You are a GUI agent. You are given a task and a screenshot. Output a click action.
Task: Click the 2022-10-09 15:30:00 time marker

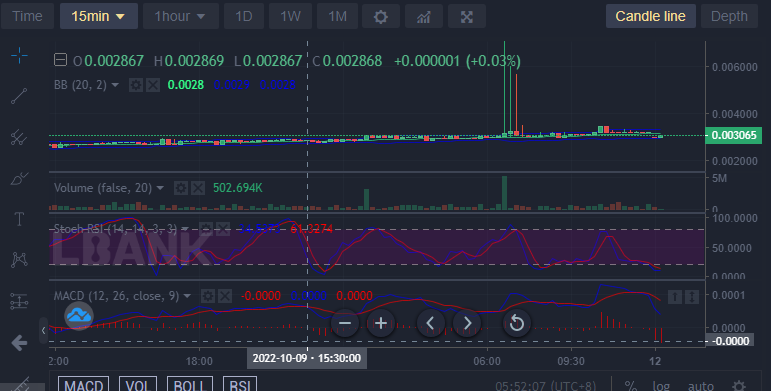point(307,358)
